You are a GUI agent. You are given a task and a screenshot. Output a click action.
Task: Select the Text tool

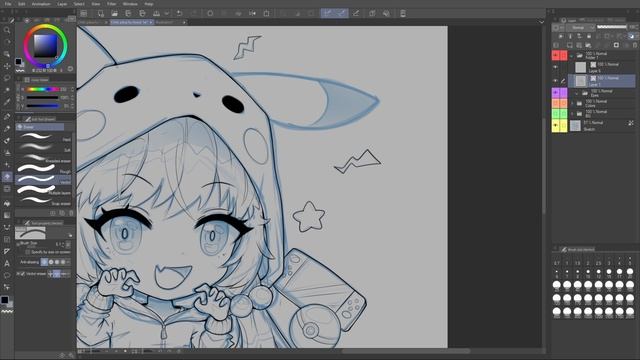coord(7,264)
